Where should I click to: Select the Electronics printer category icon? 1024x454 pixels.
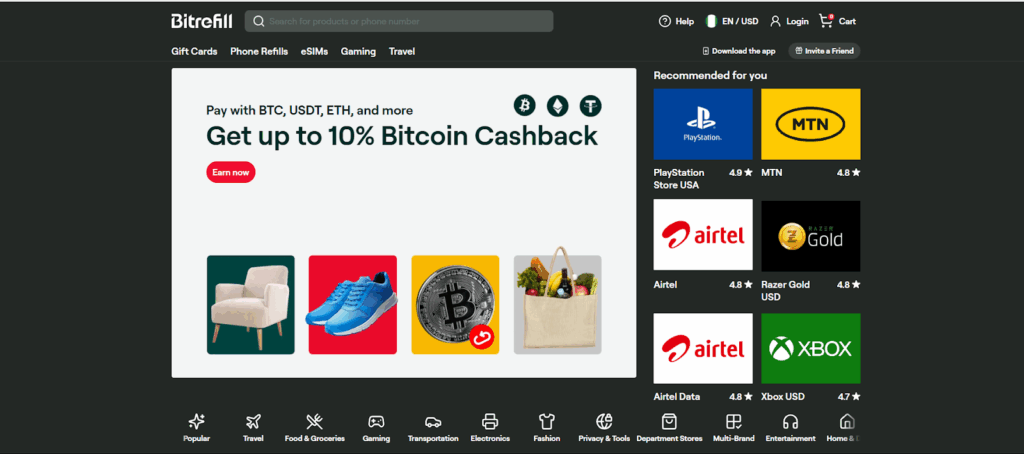490,421
